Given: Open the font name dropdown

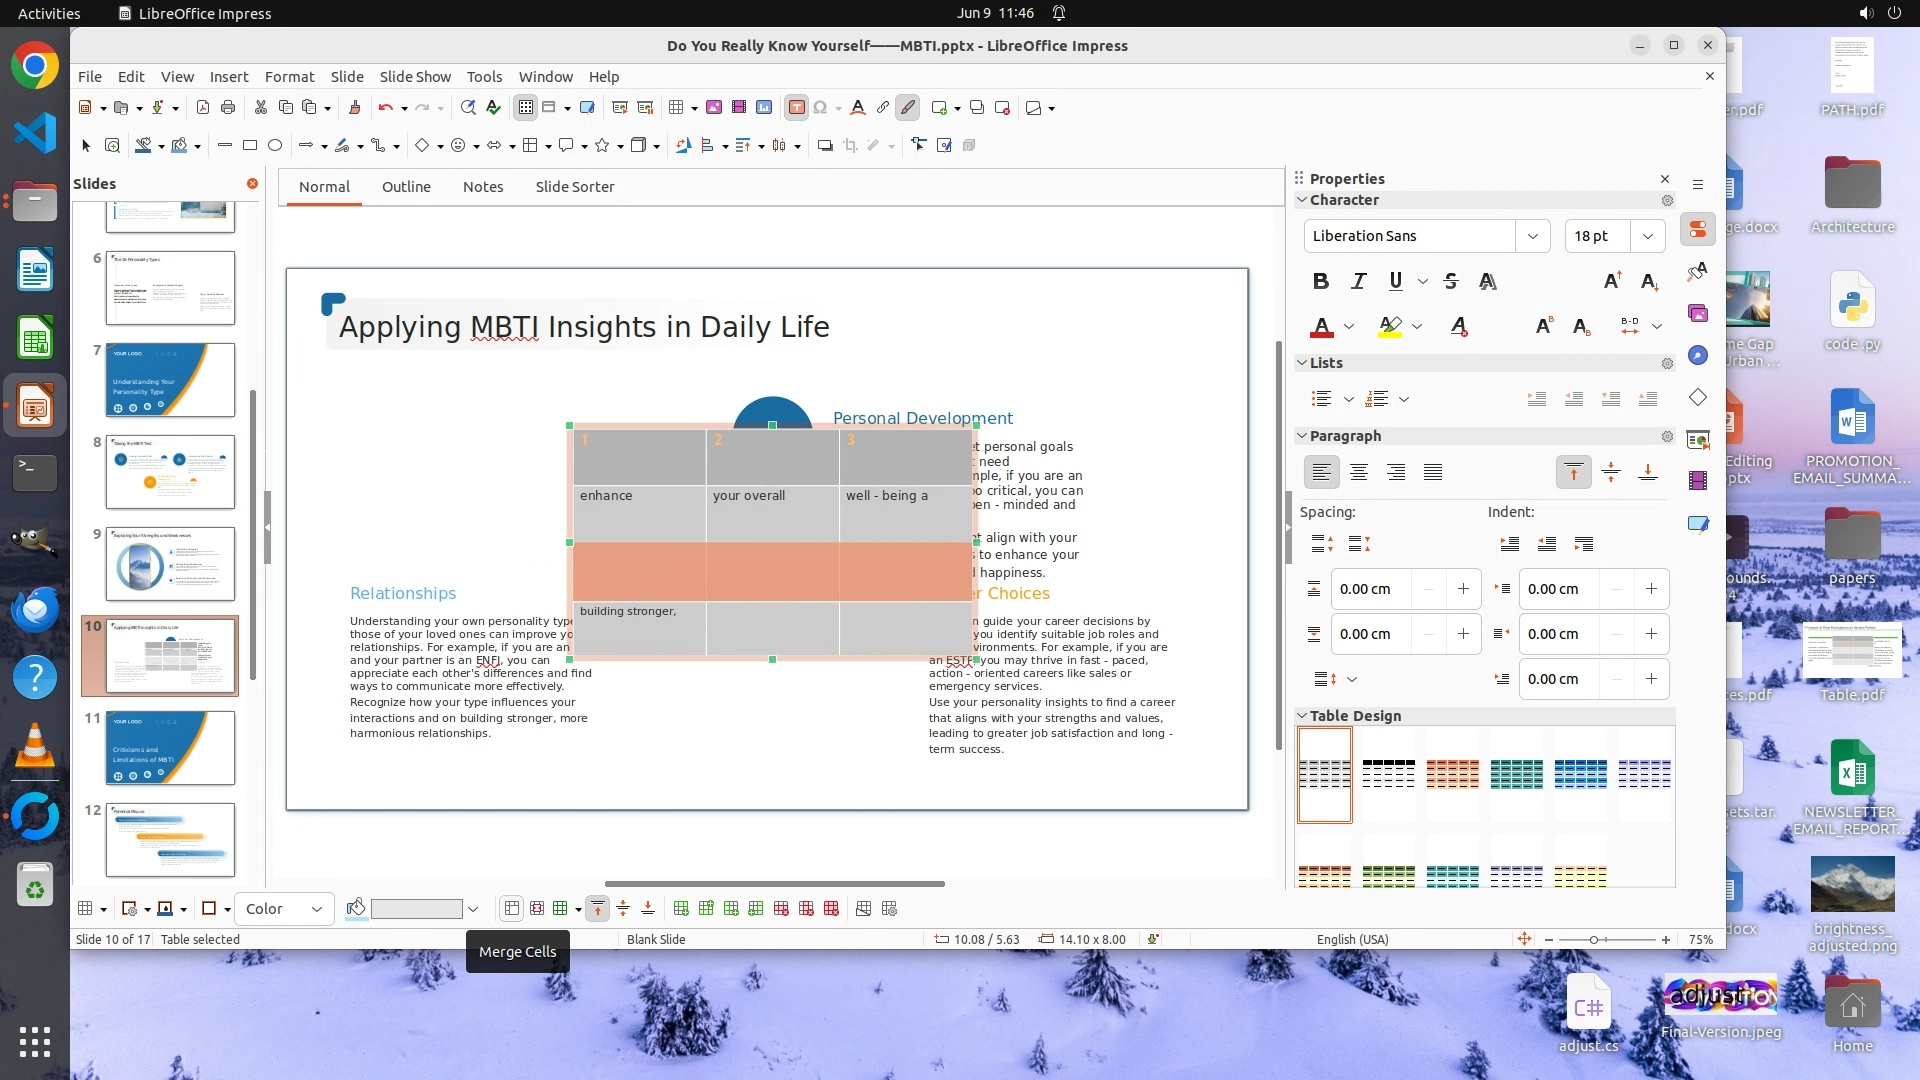Looking at the screenshot, I should [1532, 236].
